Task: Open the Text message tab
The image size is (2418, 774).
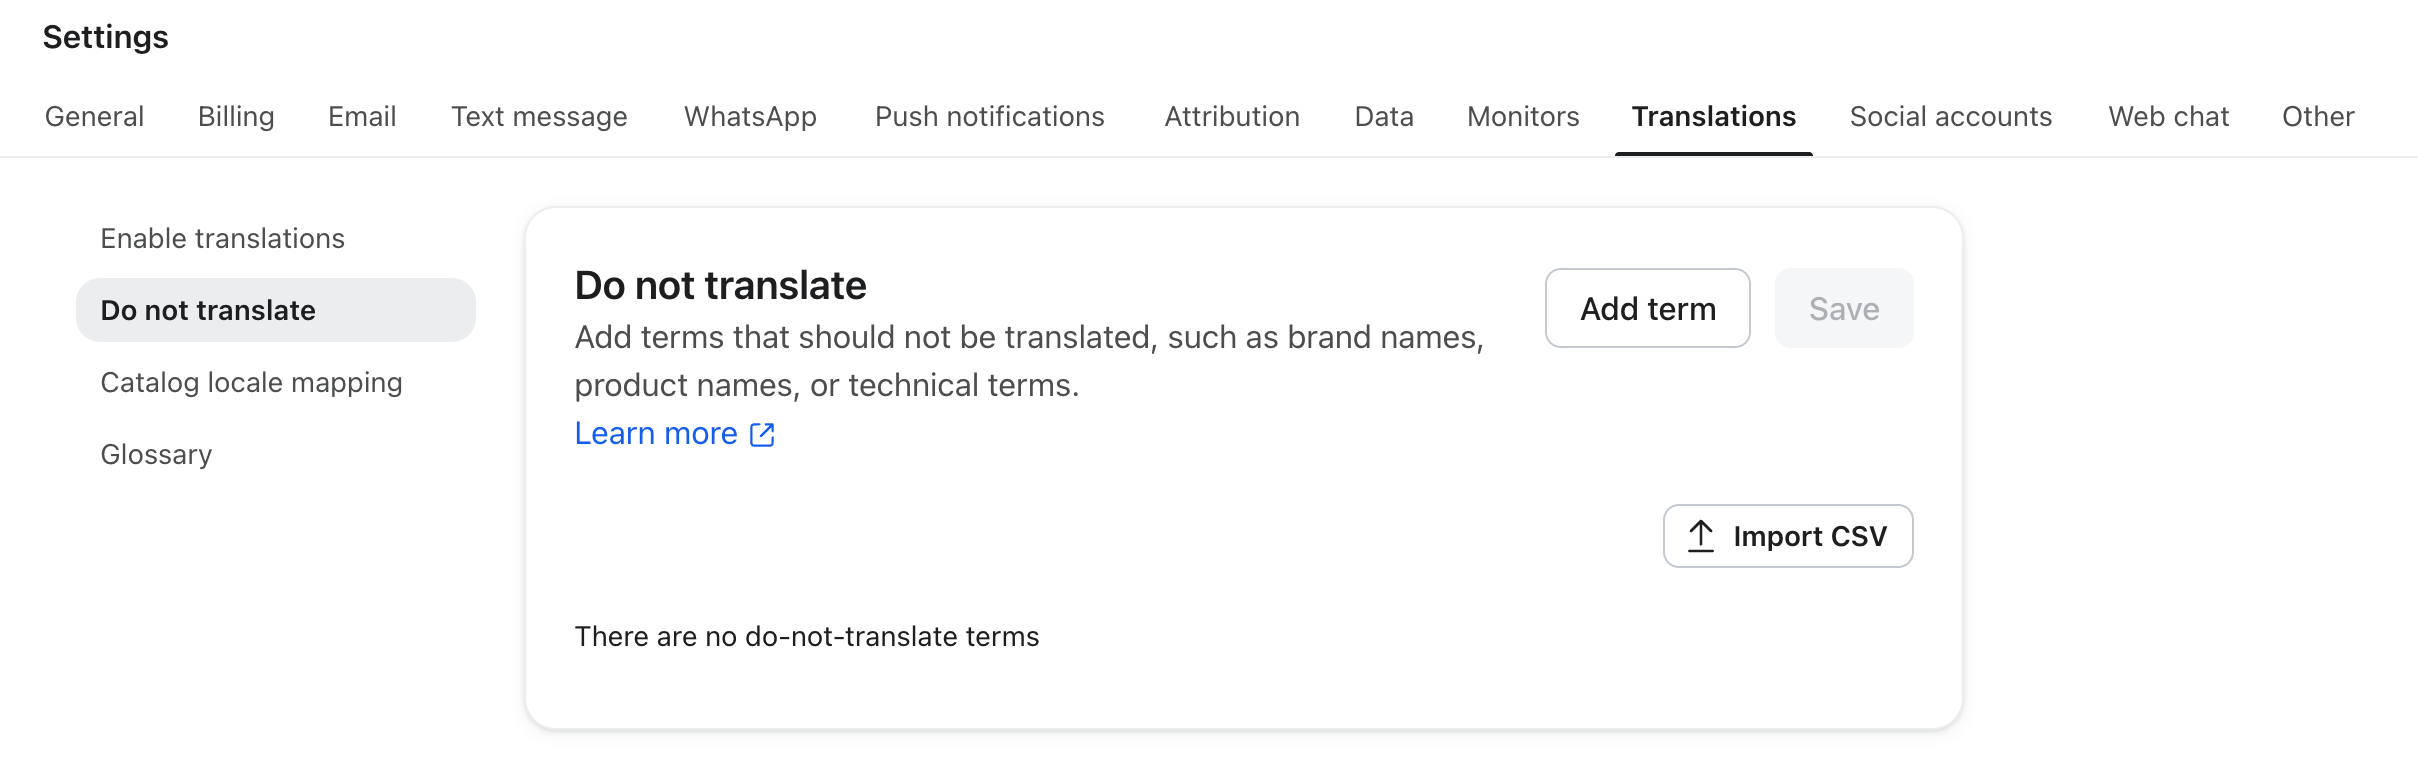Action: (539, 116)
